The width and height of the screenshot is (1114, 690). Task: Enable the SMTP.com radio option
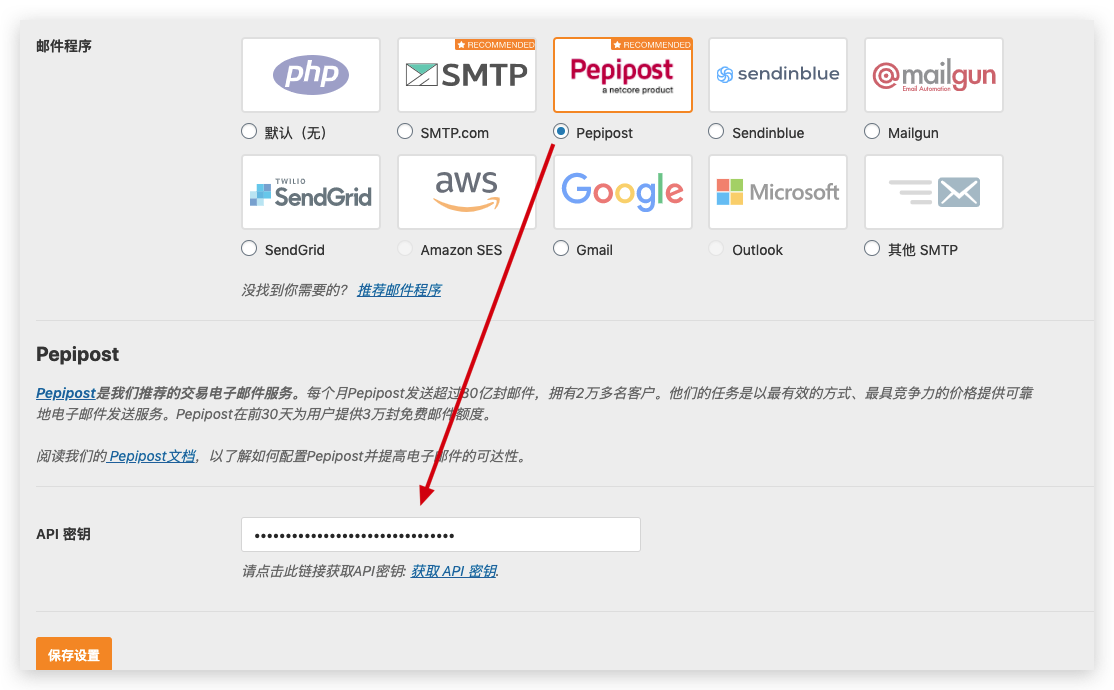(405, 132)
